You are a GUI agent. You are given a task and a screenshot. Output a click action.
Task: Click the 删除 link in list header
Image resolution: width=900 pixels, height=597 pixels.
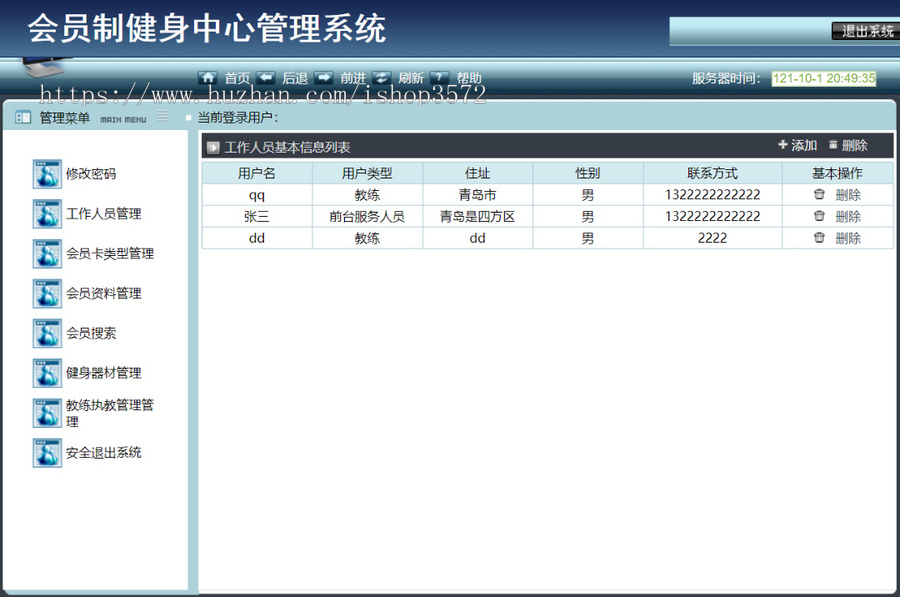pos(854,145)
